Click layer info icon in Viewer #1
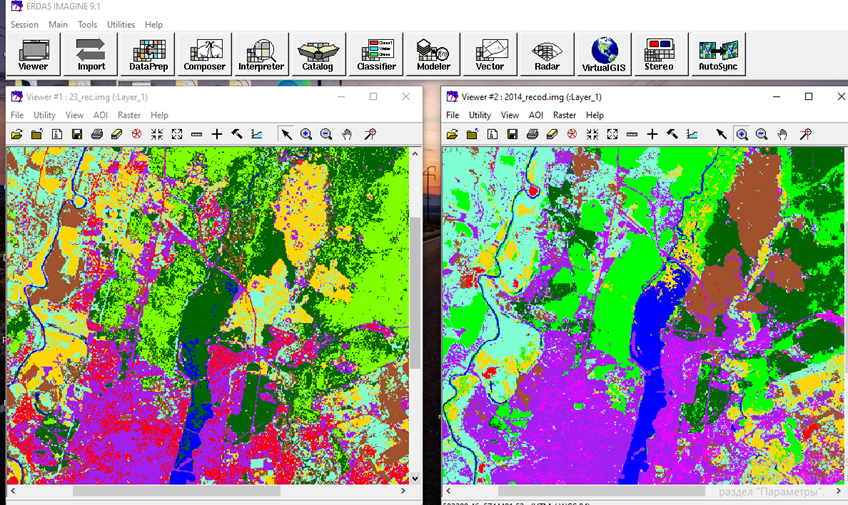 [x=57, y=134]
